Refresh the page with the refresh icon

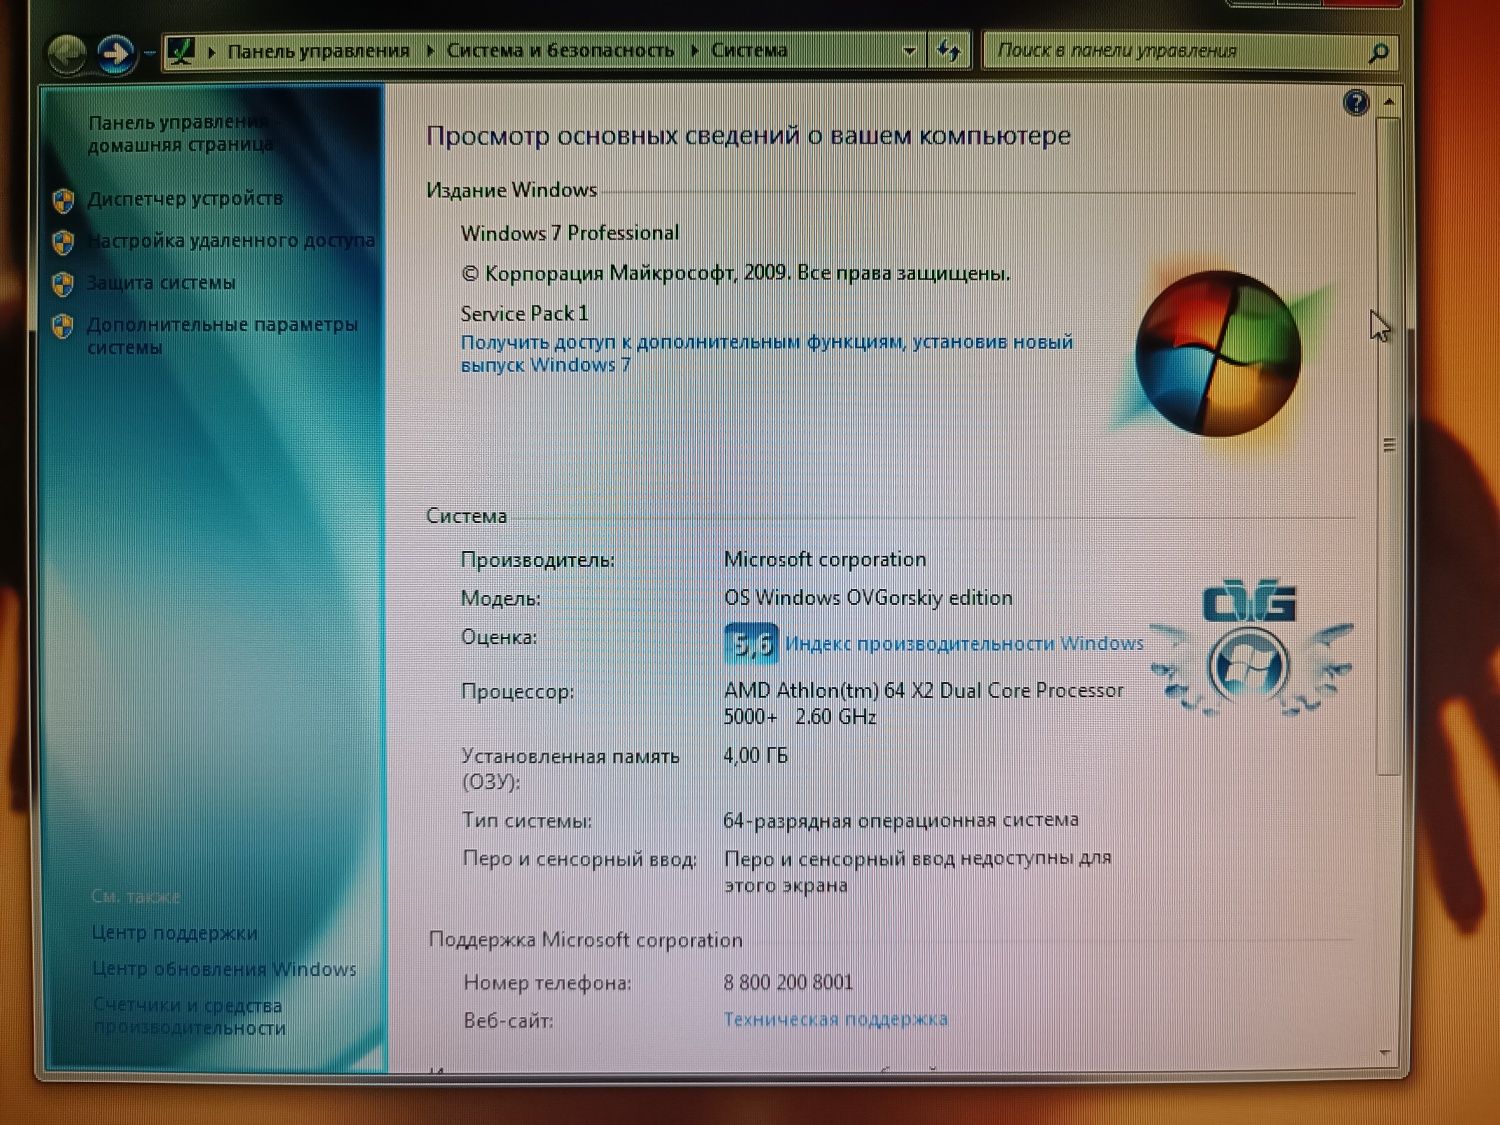pos(948,50)
